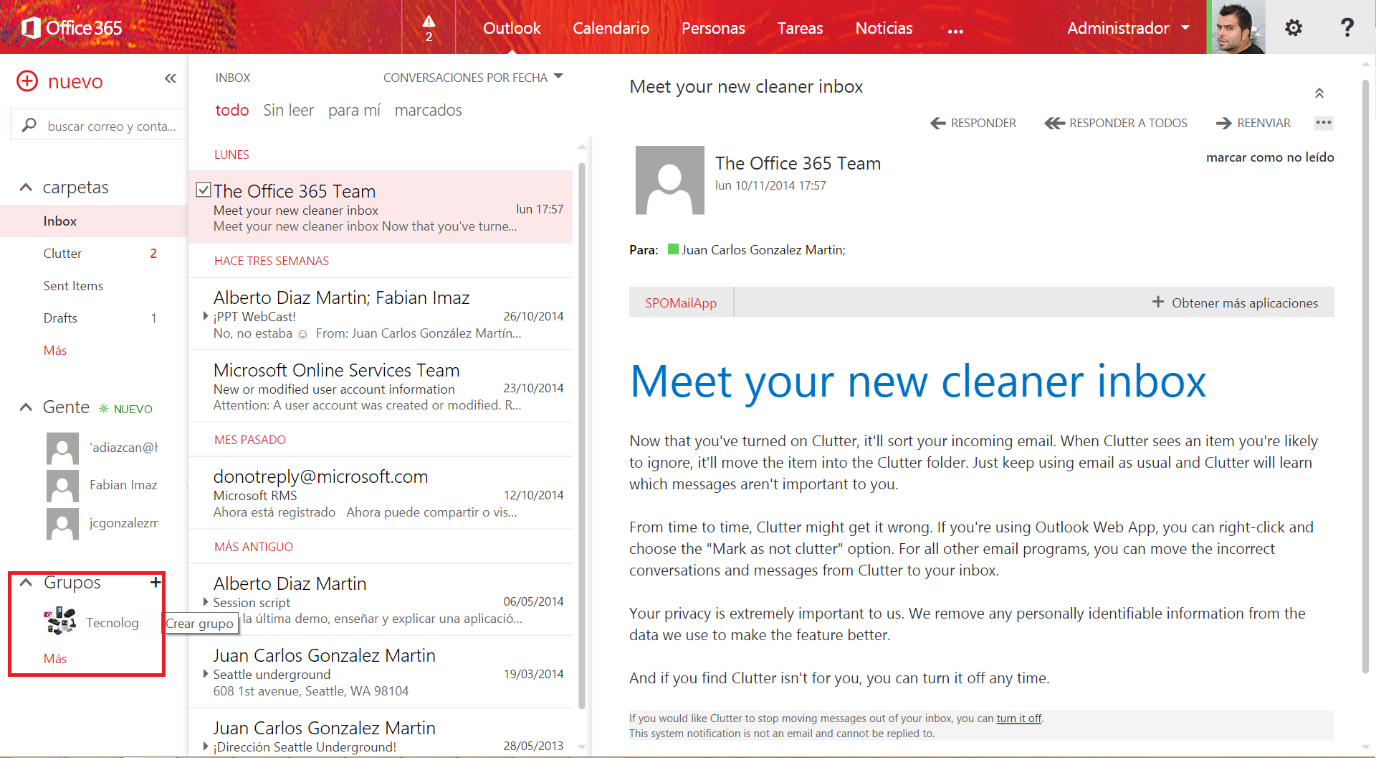Click the turn it off link
Viewport: 1376px width, 758px height.
pyautogui.click(x=1018, y=716)
